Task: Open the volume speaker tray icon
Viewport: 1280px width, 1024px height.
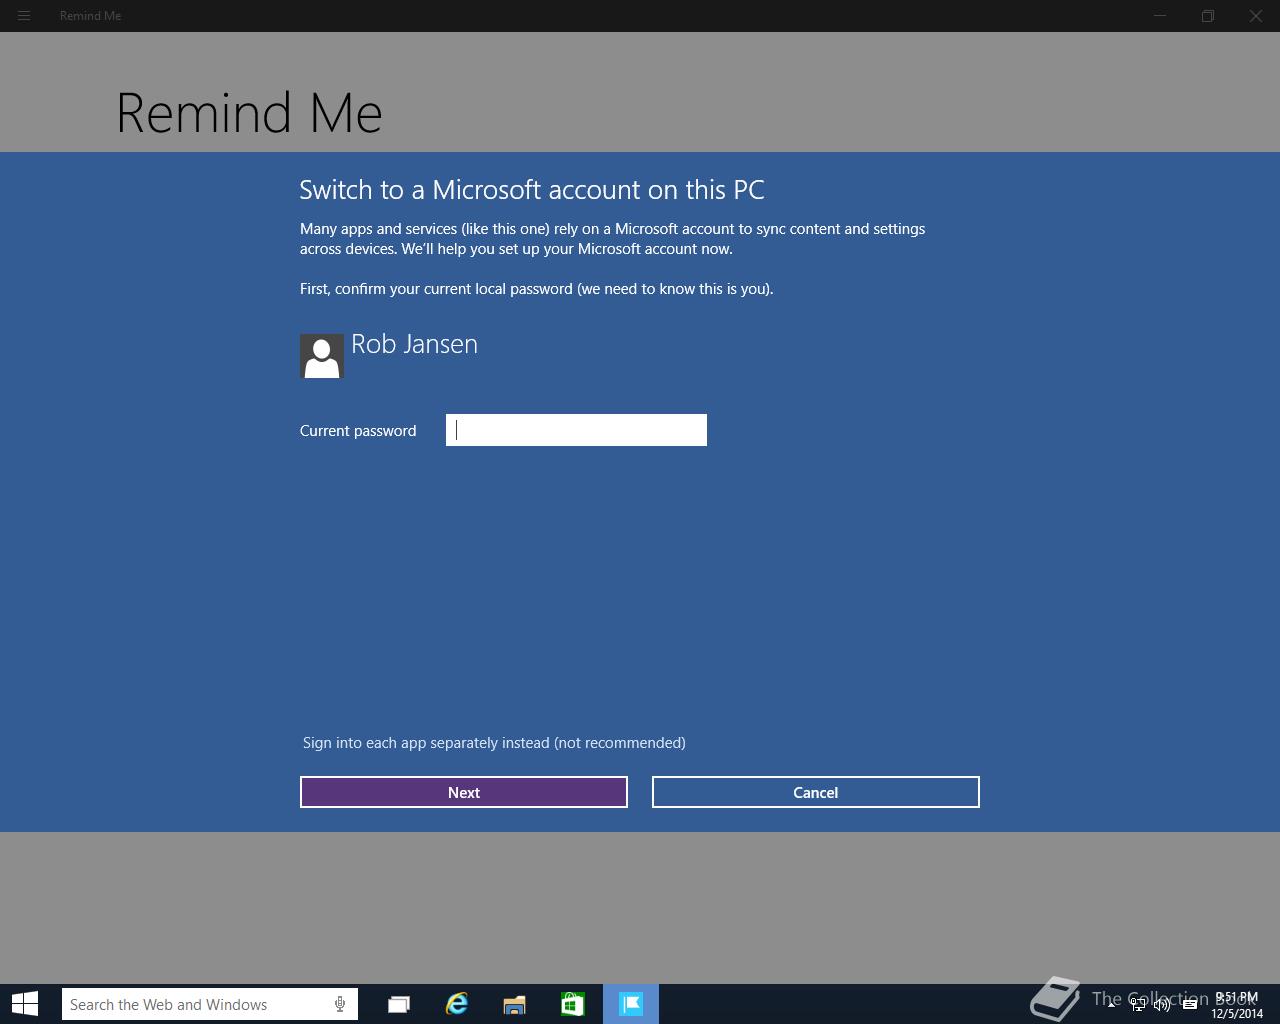Action: 1162,1005
